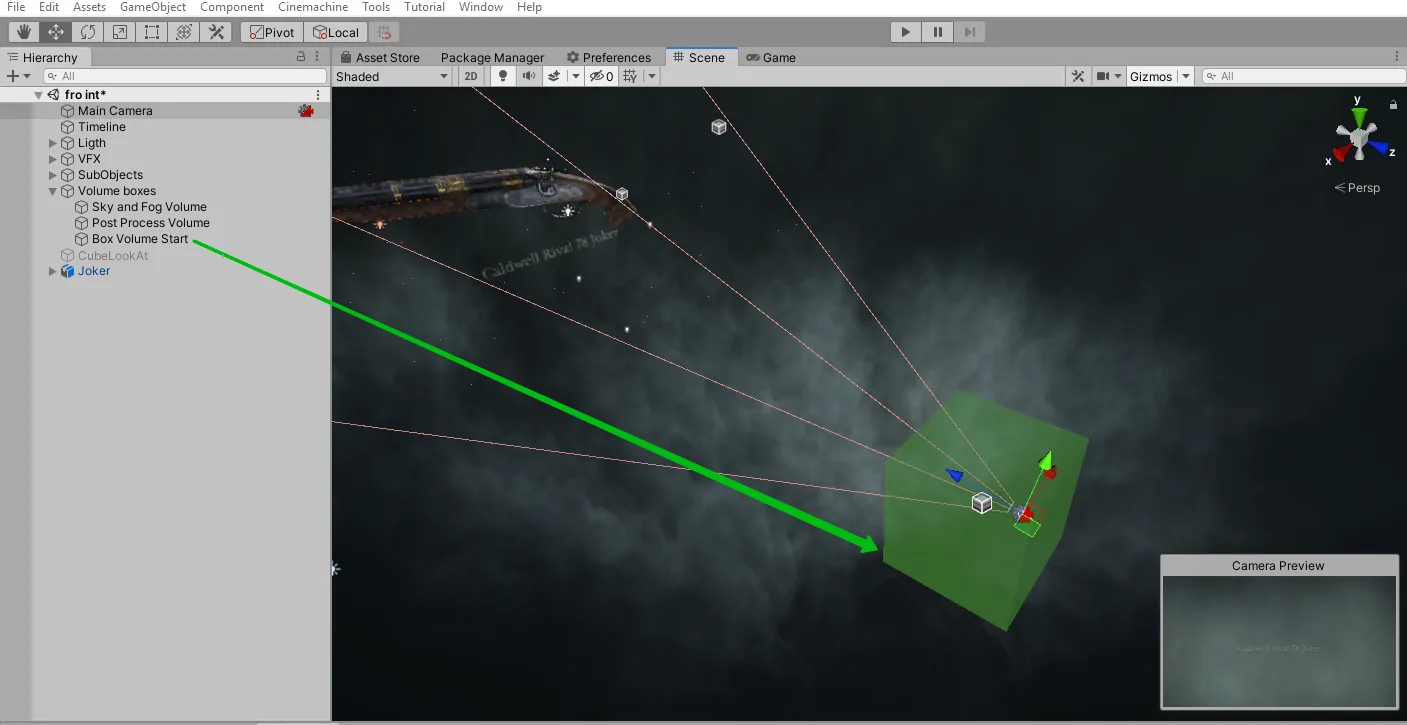The image size is (1407, 725).
Task: Open the Cinemachine menu
Action: pyautogui.click(x=313, y=7)
